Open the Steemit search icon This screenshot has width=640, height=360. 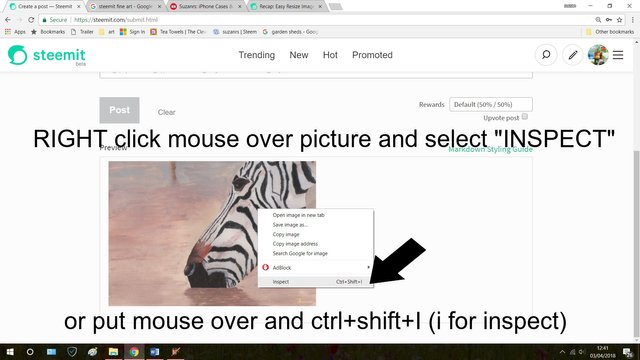point(546,55)
